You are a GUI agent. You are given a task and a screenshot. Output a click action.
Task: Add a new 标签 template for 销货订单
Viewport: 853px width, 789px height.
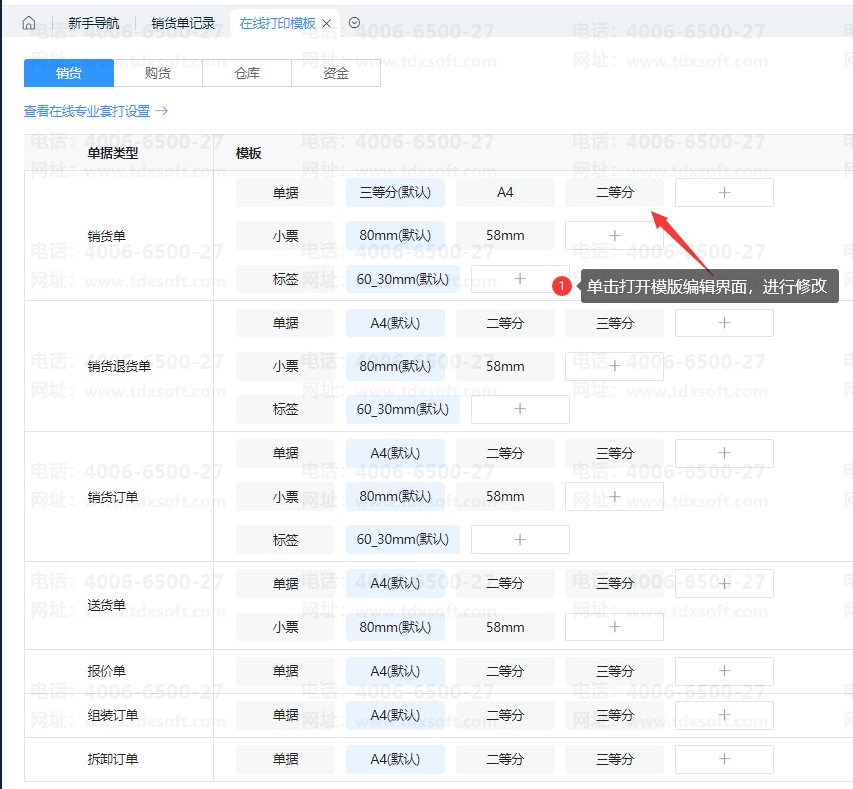pyautogui.click(x=519, y=539)
